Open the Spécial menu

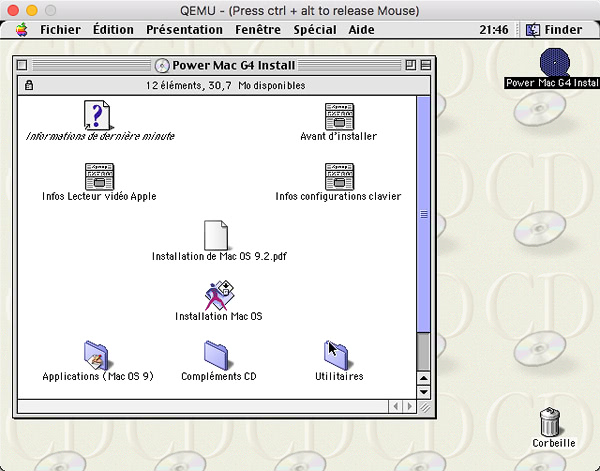315,29
